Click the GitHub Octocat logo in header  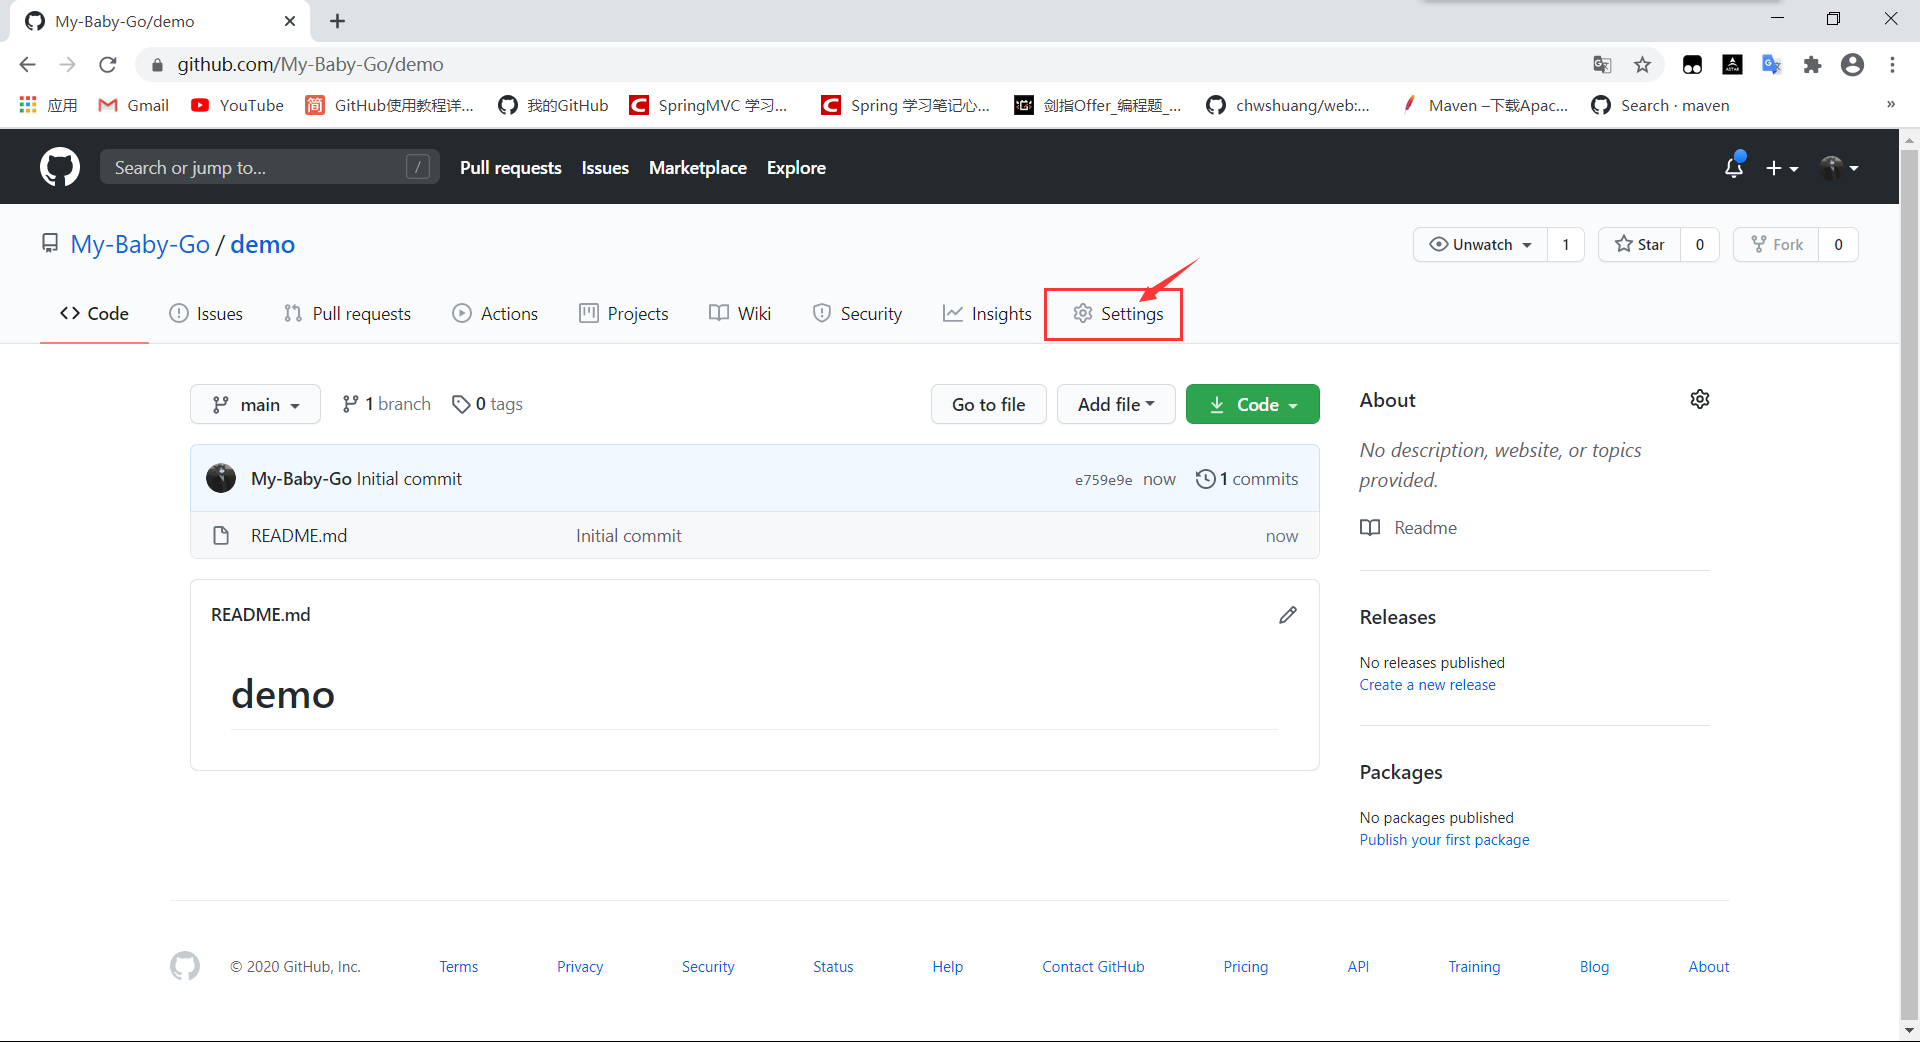60,167
